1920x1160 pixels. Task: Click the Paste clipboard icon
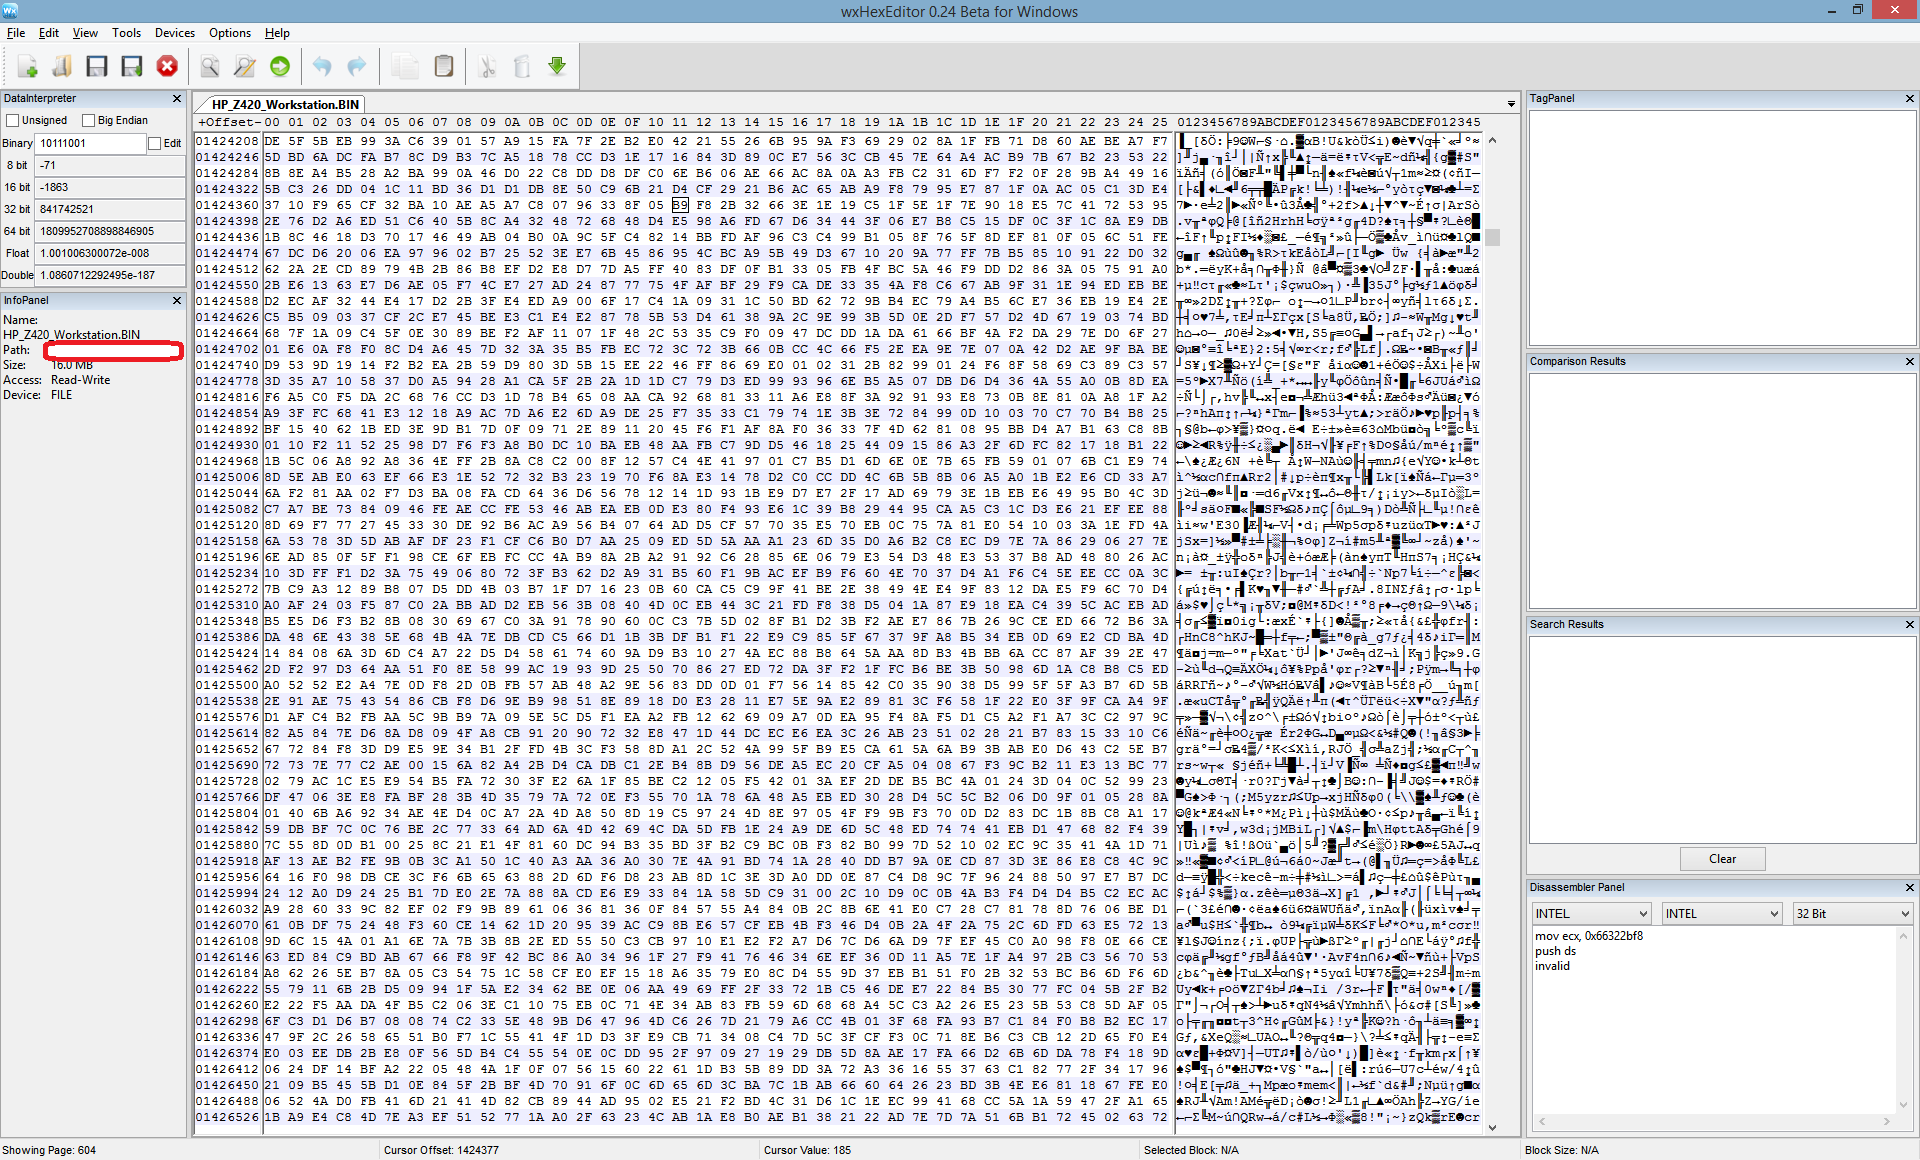[444, 66]
